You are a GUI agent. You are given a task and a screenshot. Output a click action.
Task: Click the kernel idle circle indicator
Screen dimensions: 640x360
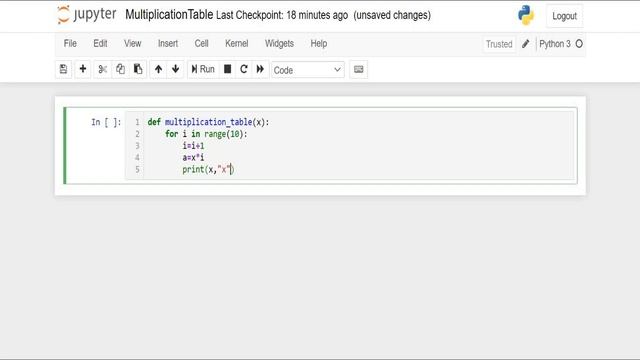pos(579,44)
